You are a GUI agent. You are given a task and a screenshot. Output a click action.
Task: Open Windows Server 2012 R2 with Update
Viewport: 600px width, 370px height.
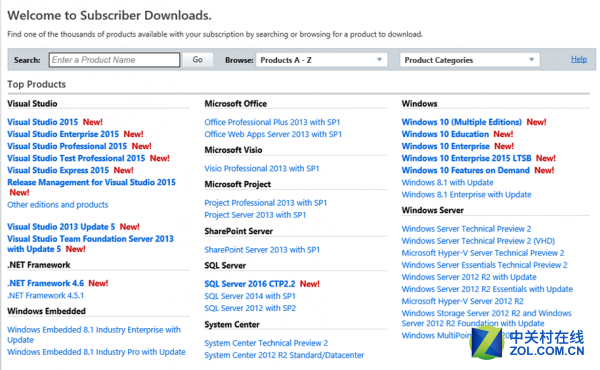tap(469, 277)
